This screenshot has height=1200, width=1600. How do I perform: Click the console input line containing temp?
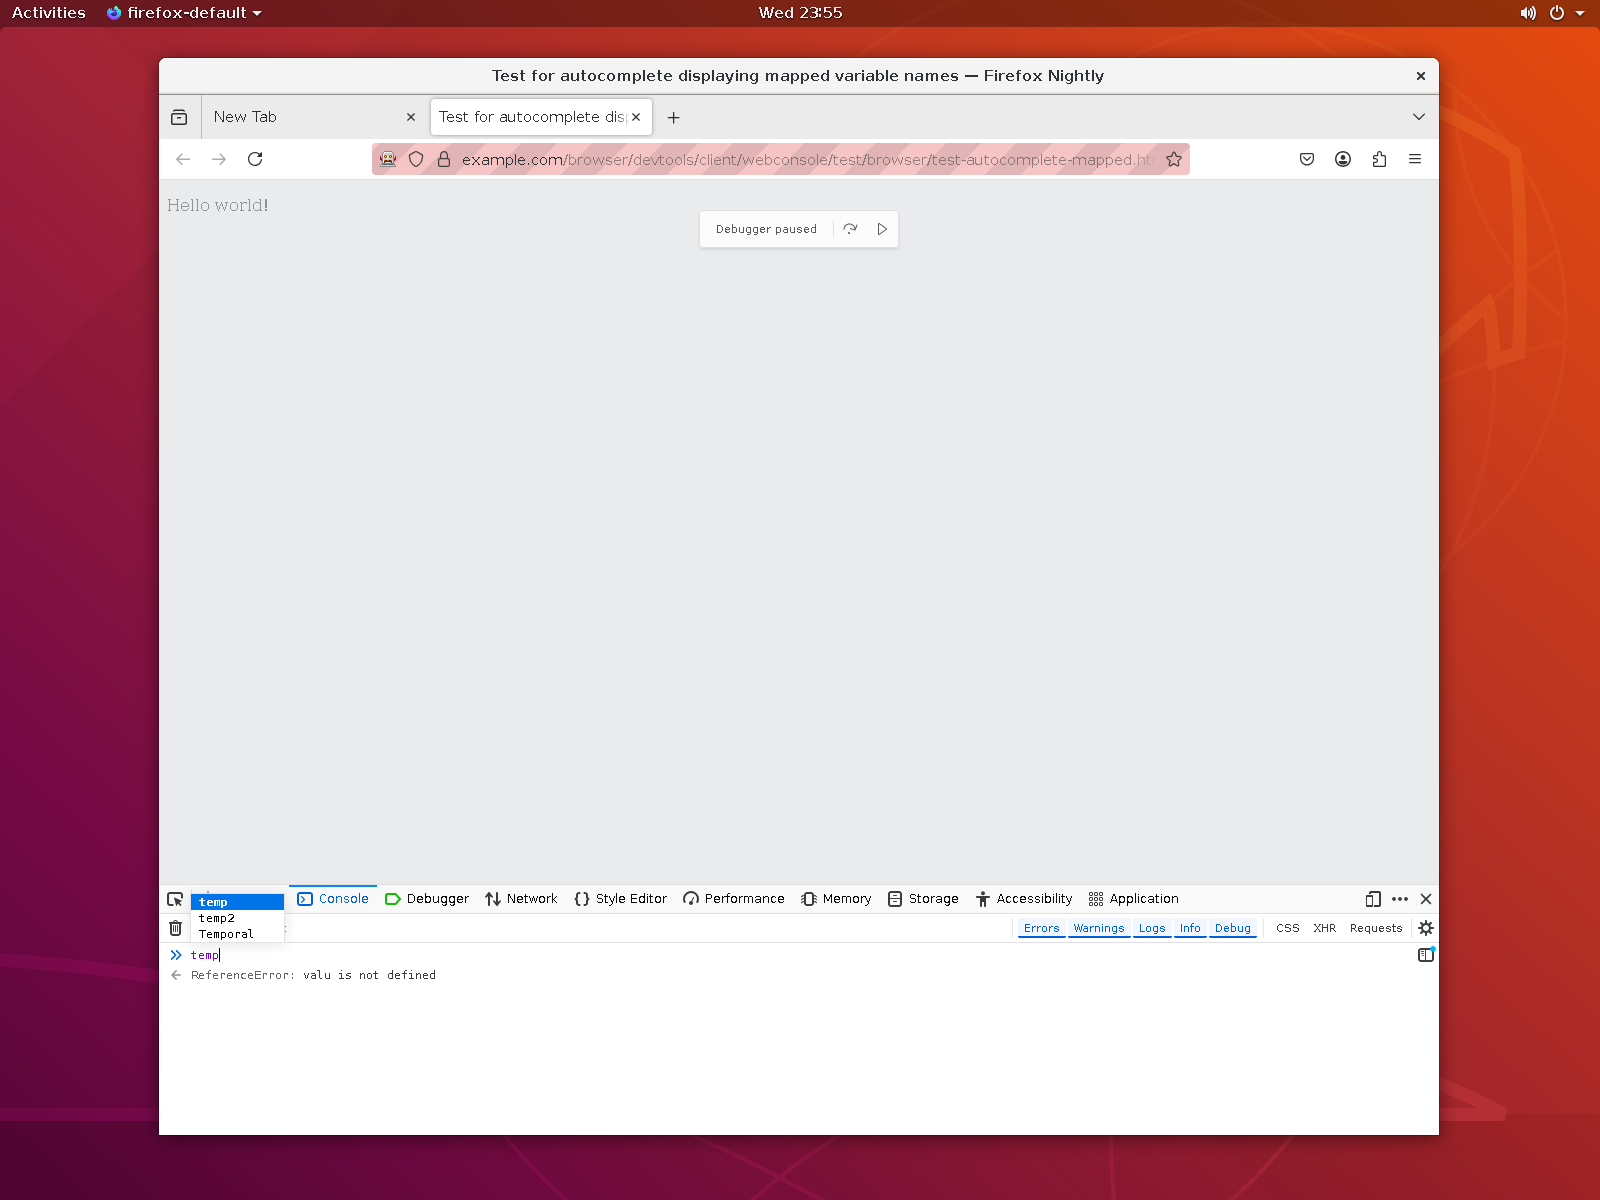pos(600,955)
